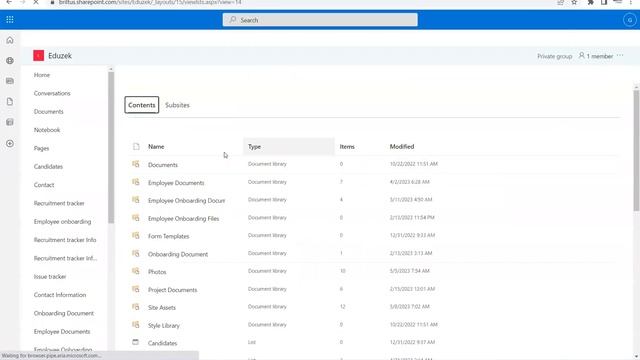Bookmark this page with the star icon
The height and width of the screenshot is (360, 640).
point(574,2)
